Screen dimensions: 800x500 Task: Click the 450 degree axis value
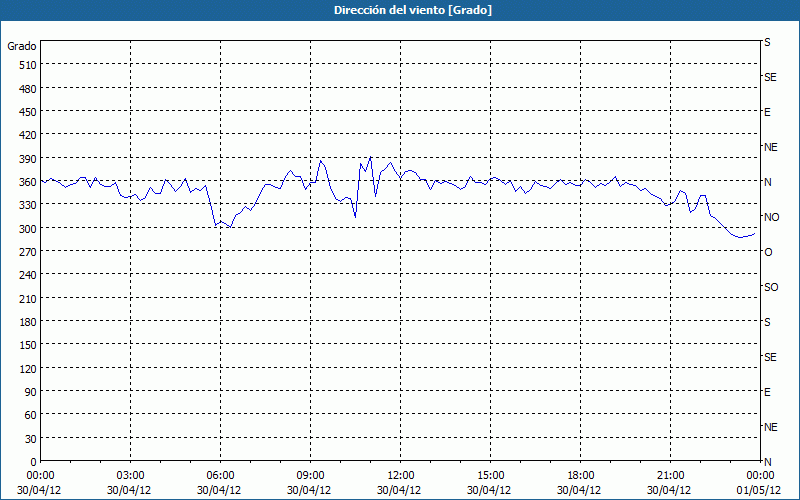coord(28,112)
